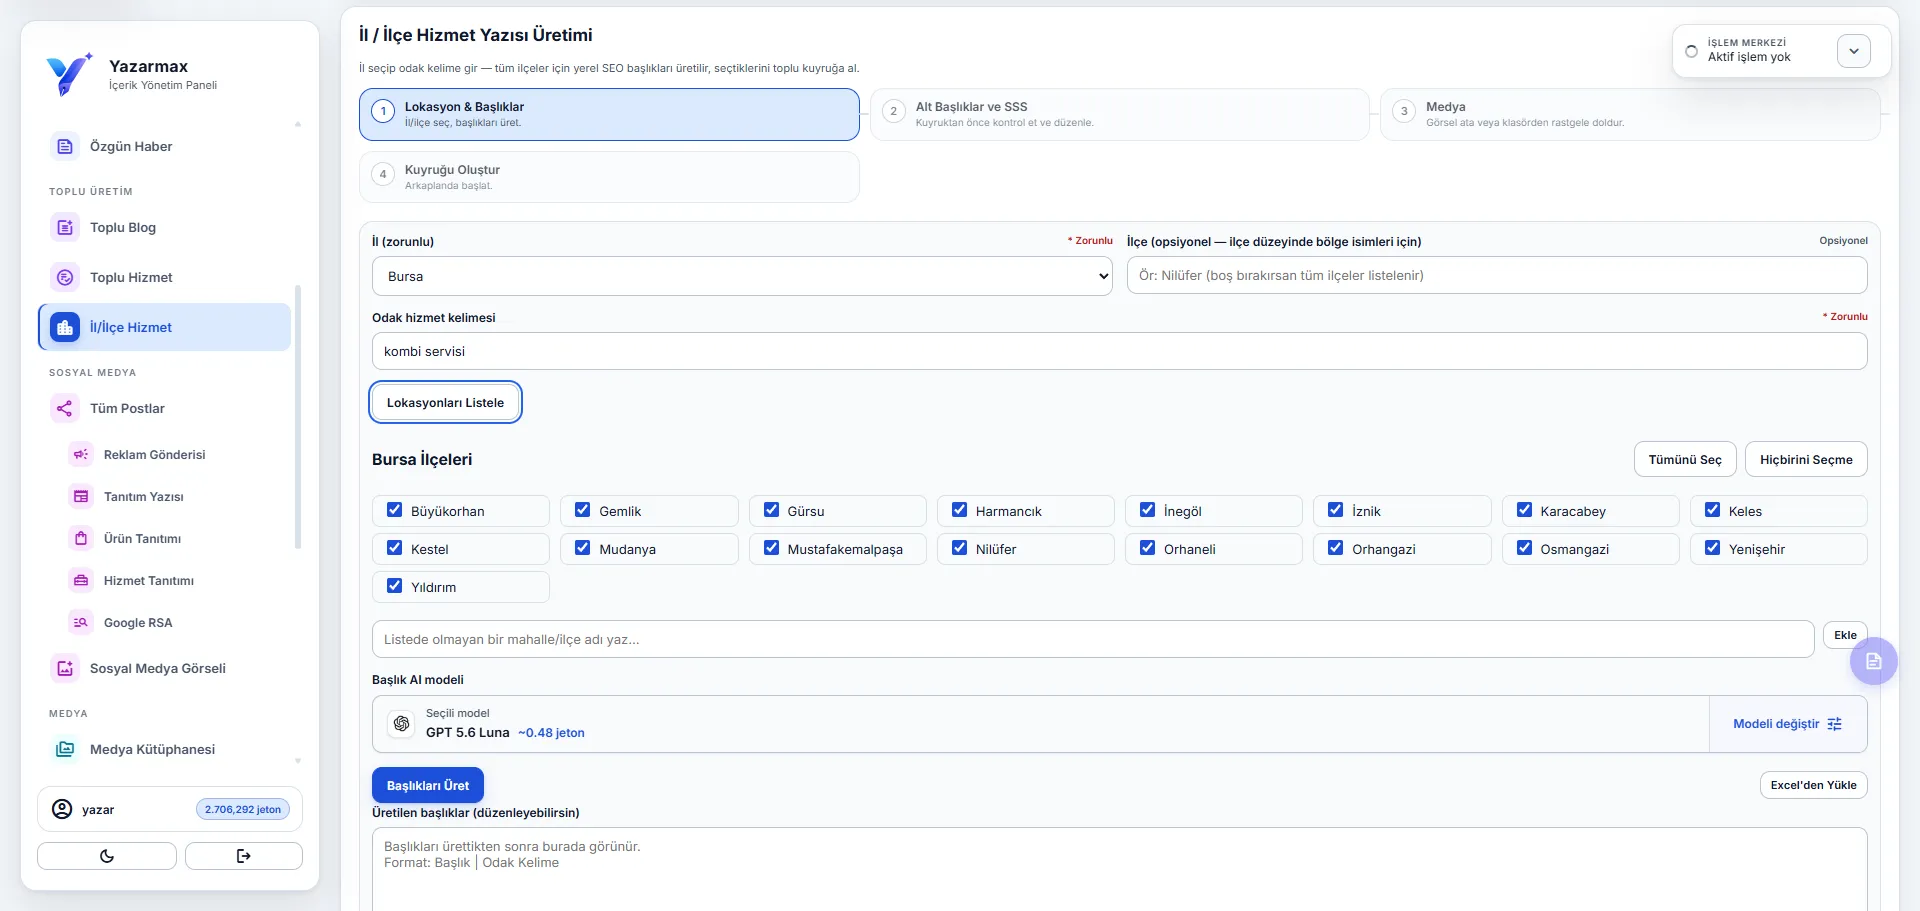1920x911 pixels.
Task: Click the 2.706,292 jeton balance badge
Action: (x=243, y=809)
